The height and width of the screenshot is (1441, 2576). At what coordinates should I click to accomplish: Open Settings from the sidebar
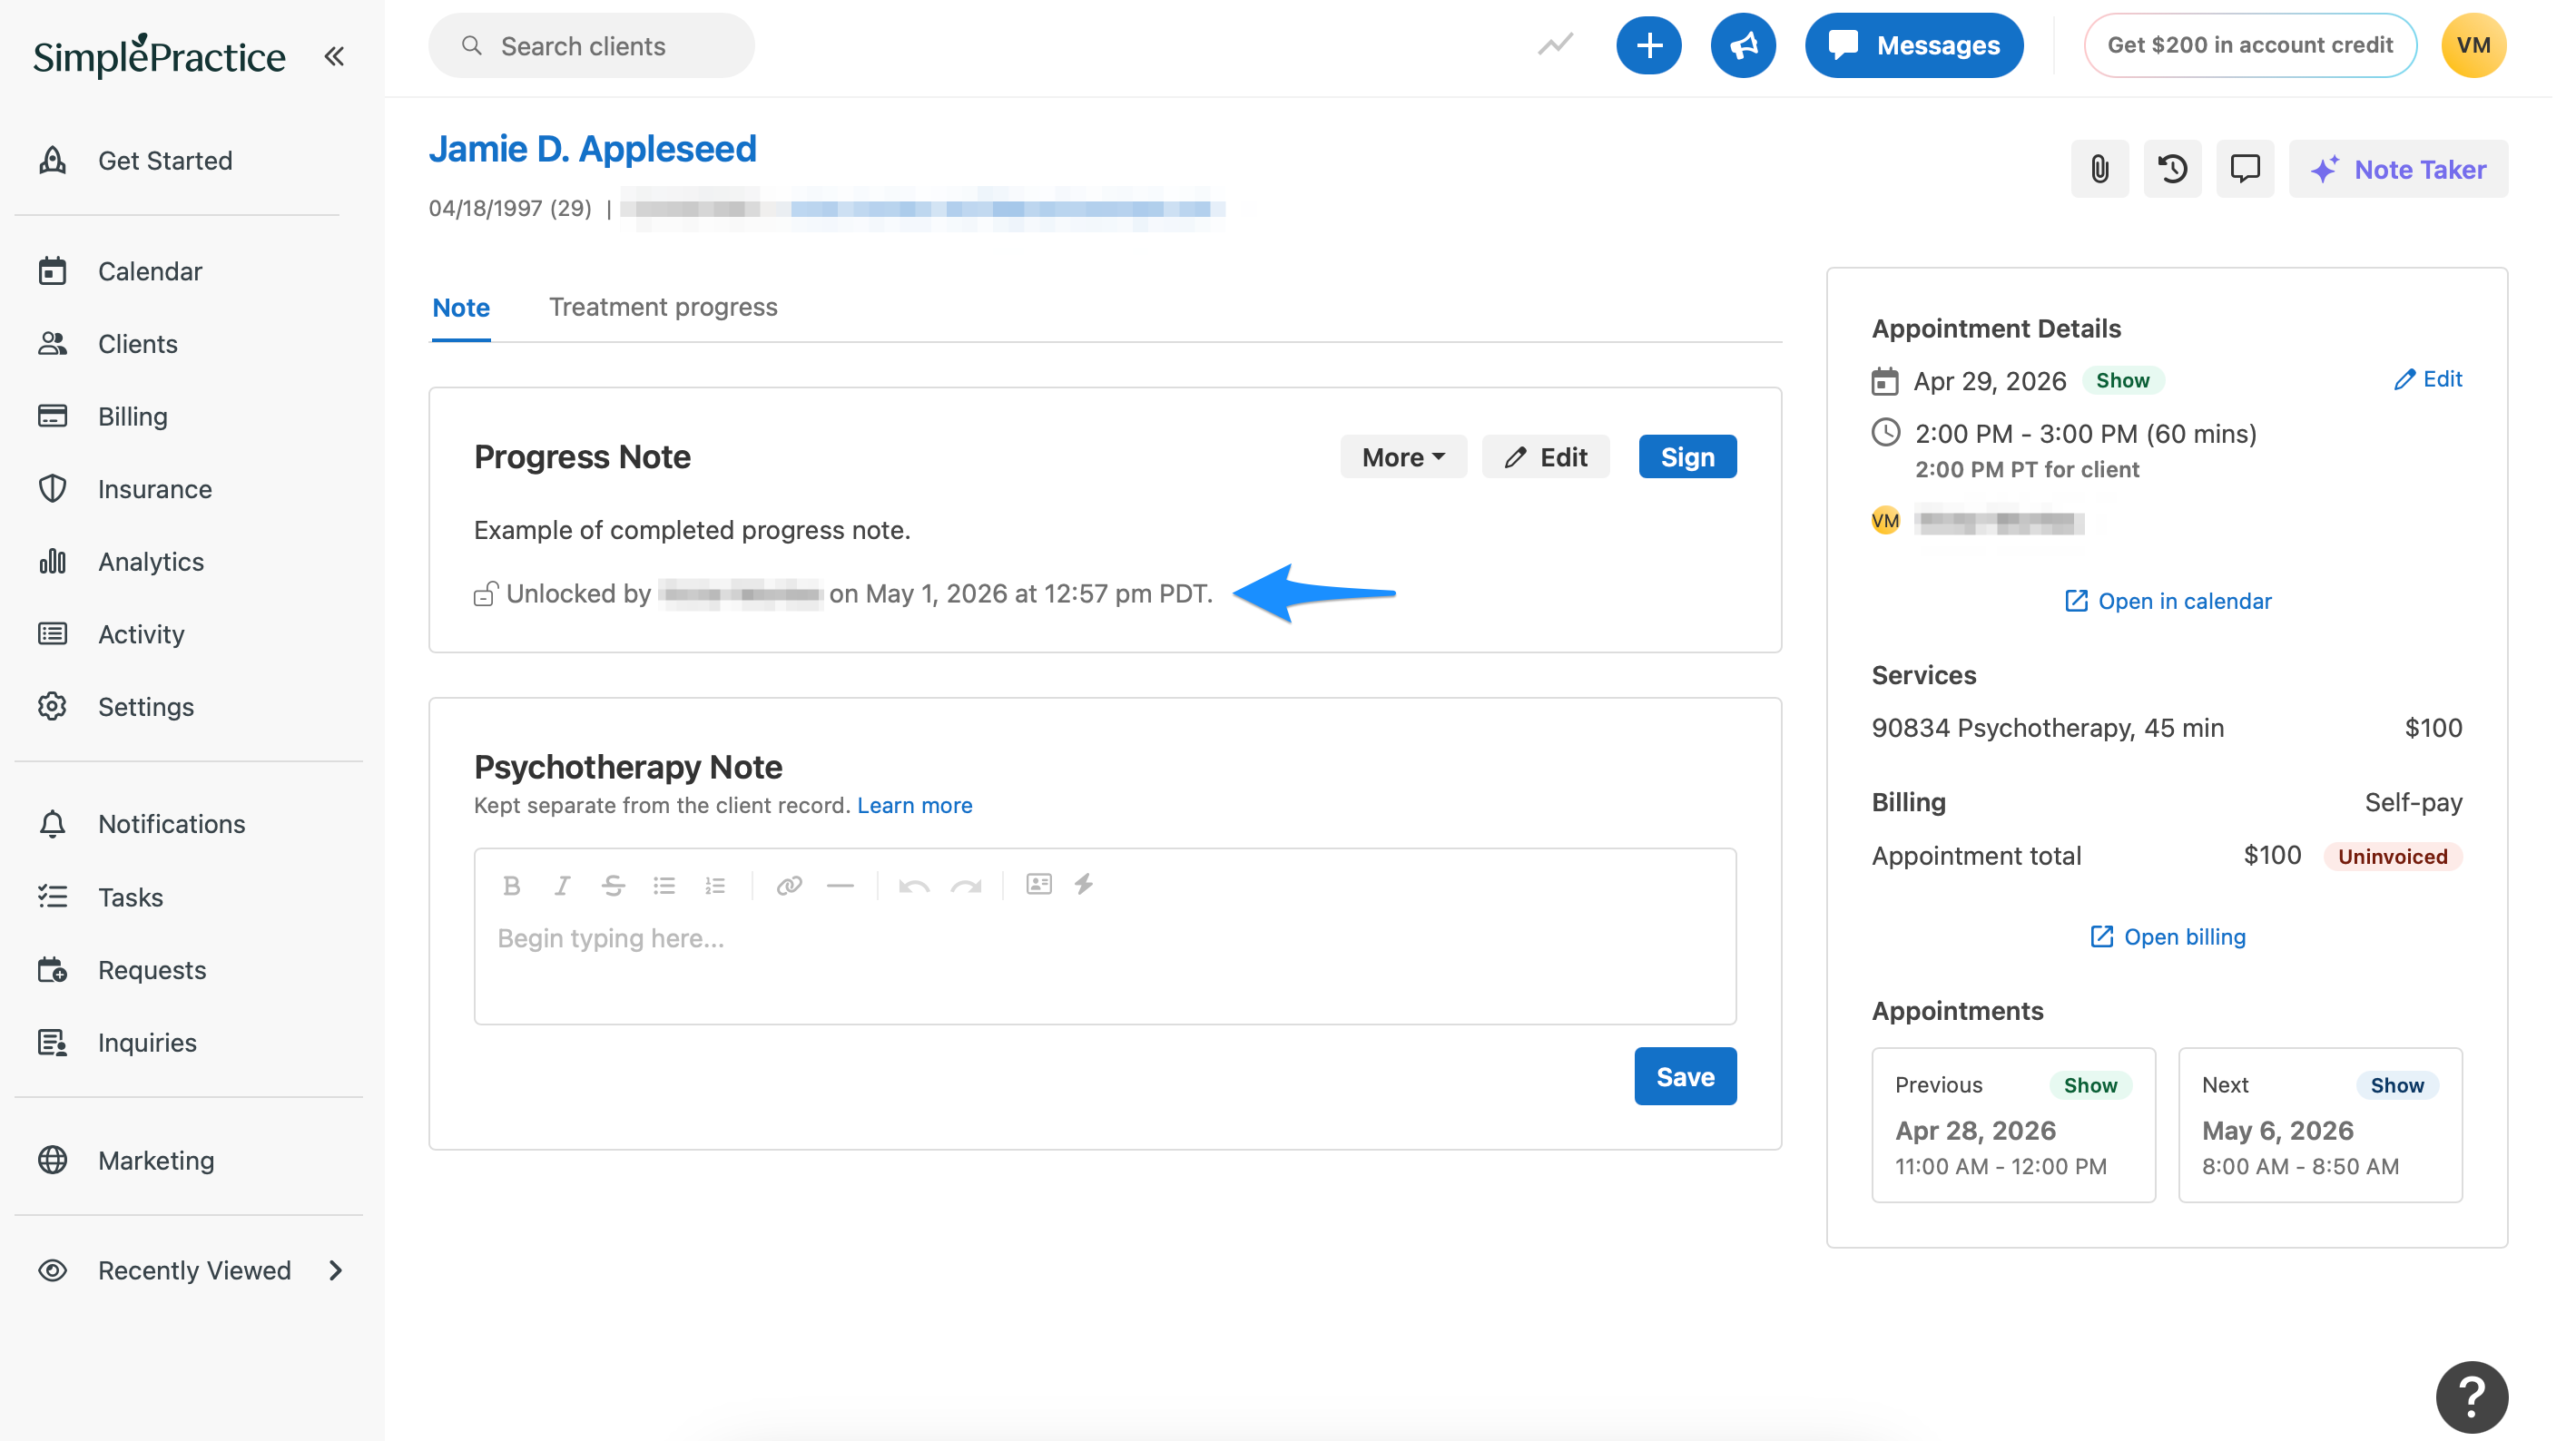point(146,707)
